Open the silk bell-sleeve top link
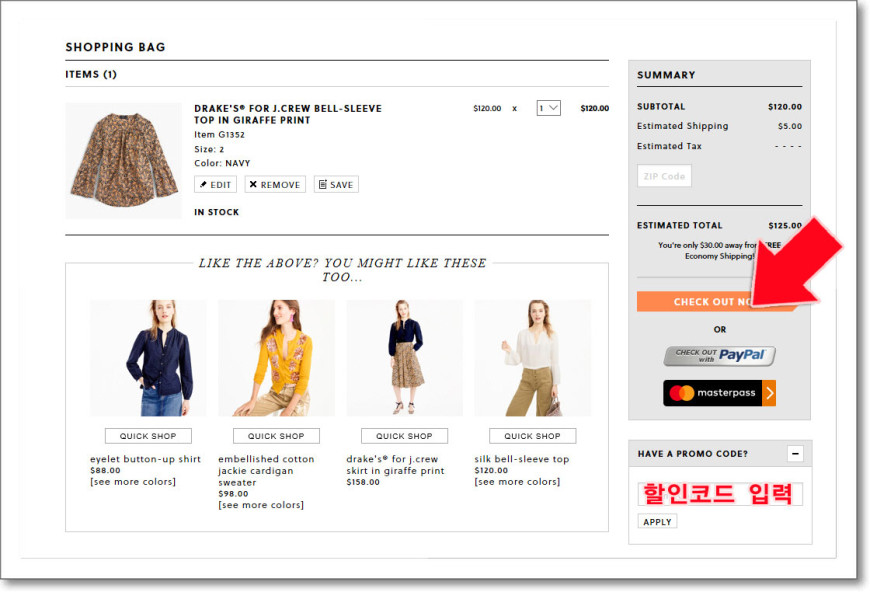Image resolution: width=870 pixels, height=592 pixels. coord(522,459)
